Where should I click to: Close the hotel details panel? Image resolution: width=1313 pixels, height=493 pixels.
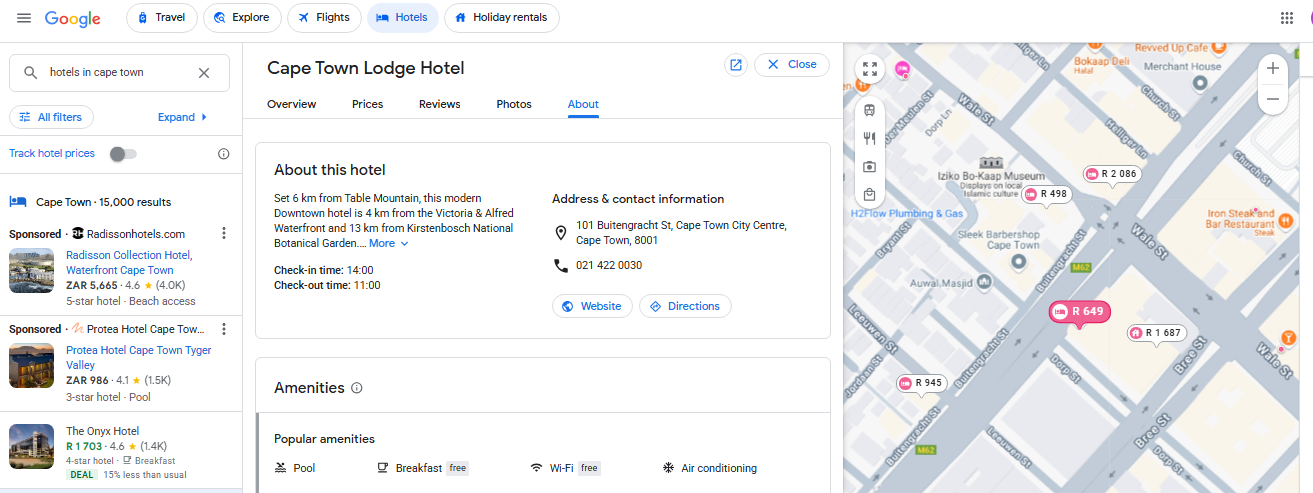792,64
